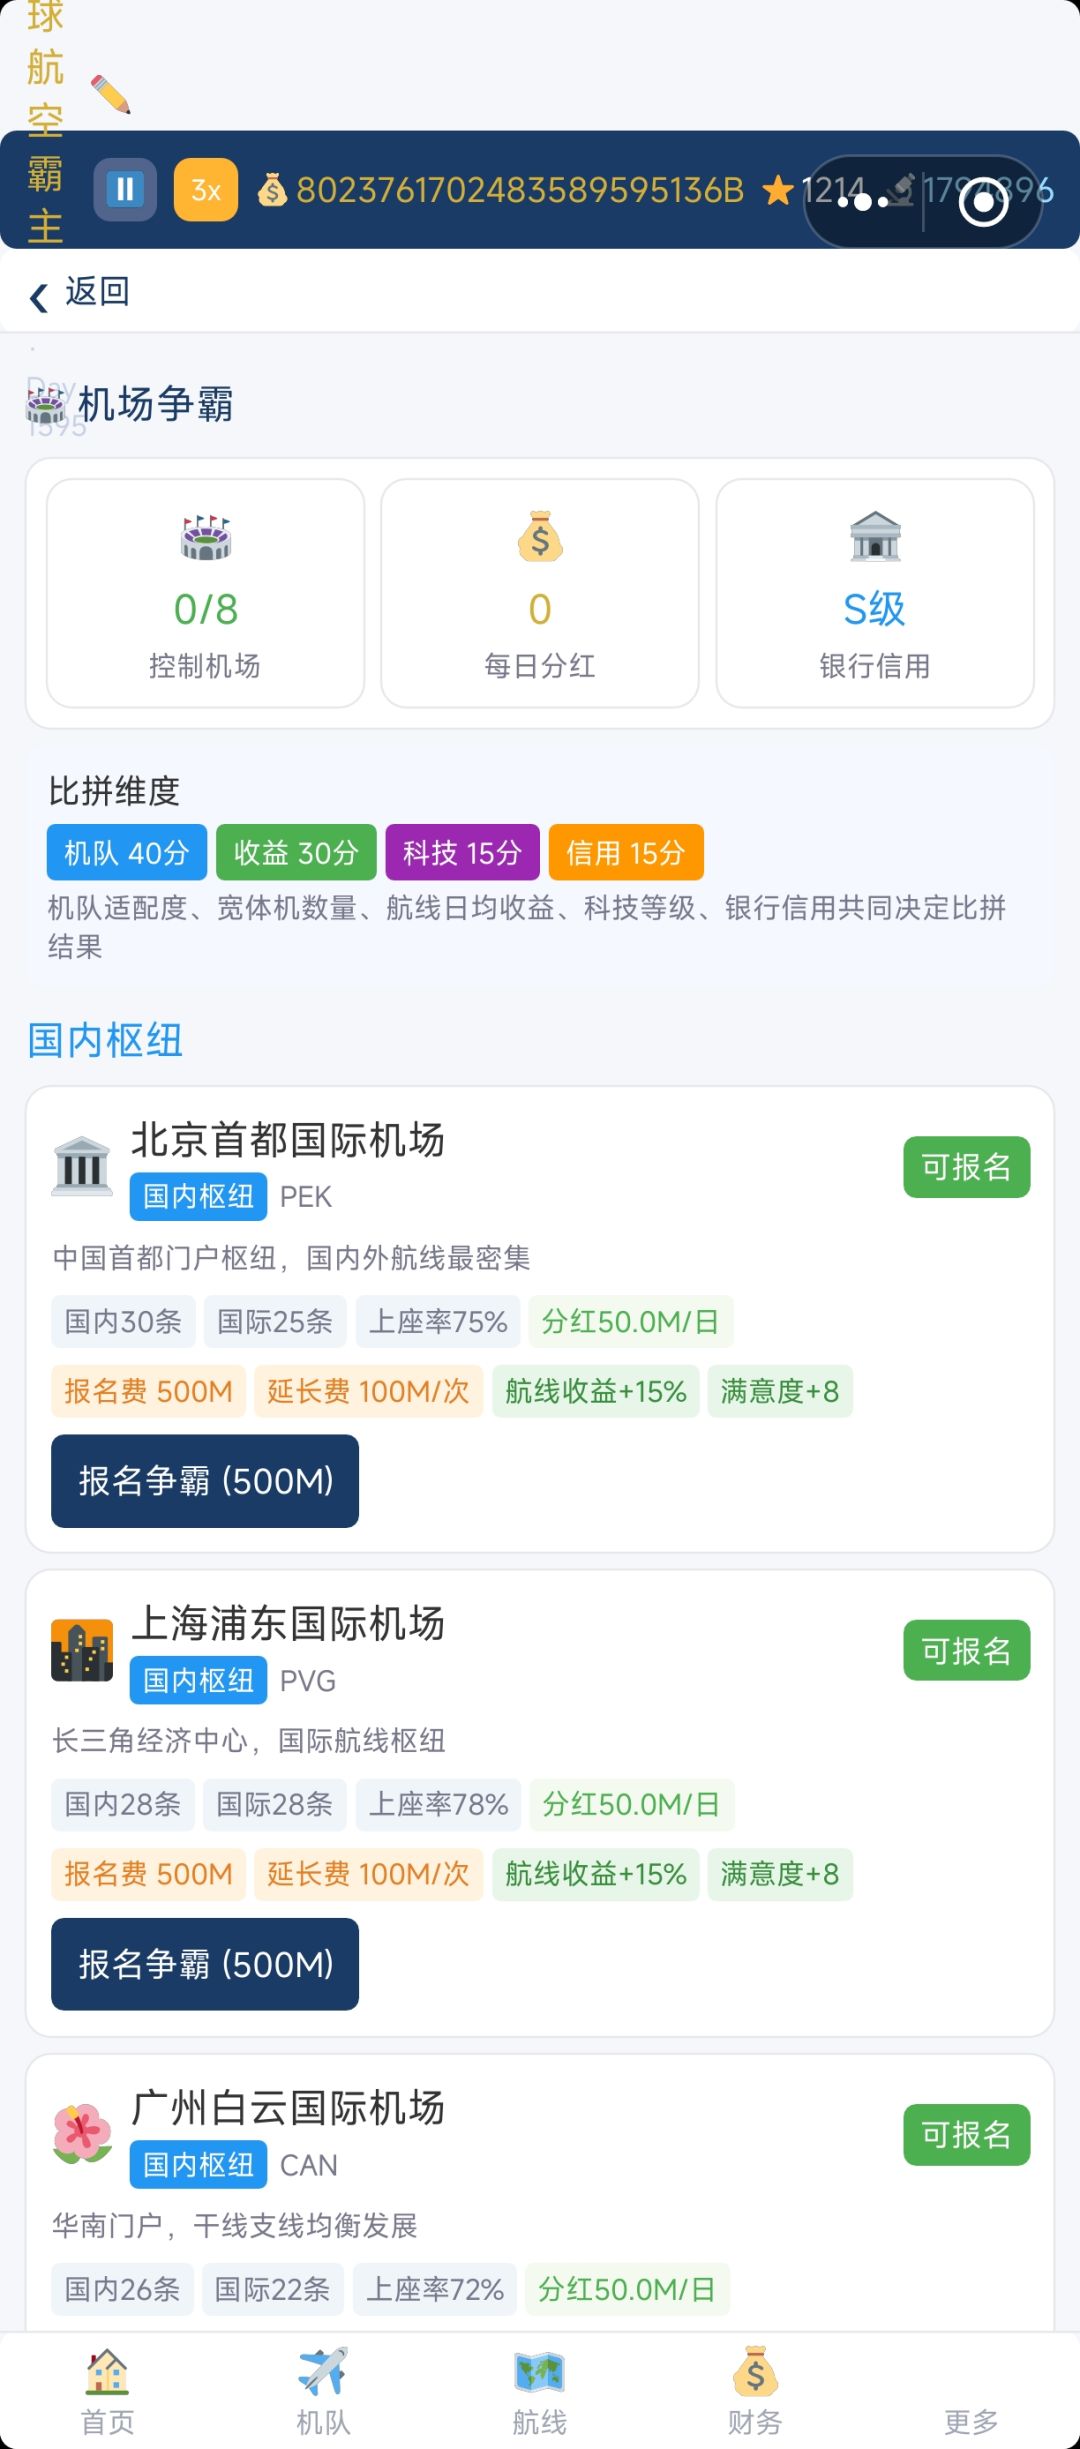Switch to the 首页 home tab
This screenshot has width=1080, height=2449.
coord(107,2392)
